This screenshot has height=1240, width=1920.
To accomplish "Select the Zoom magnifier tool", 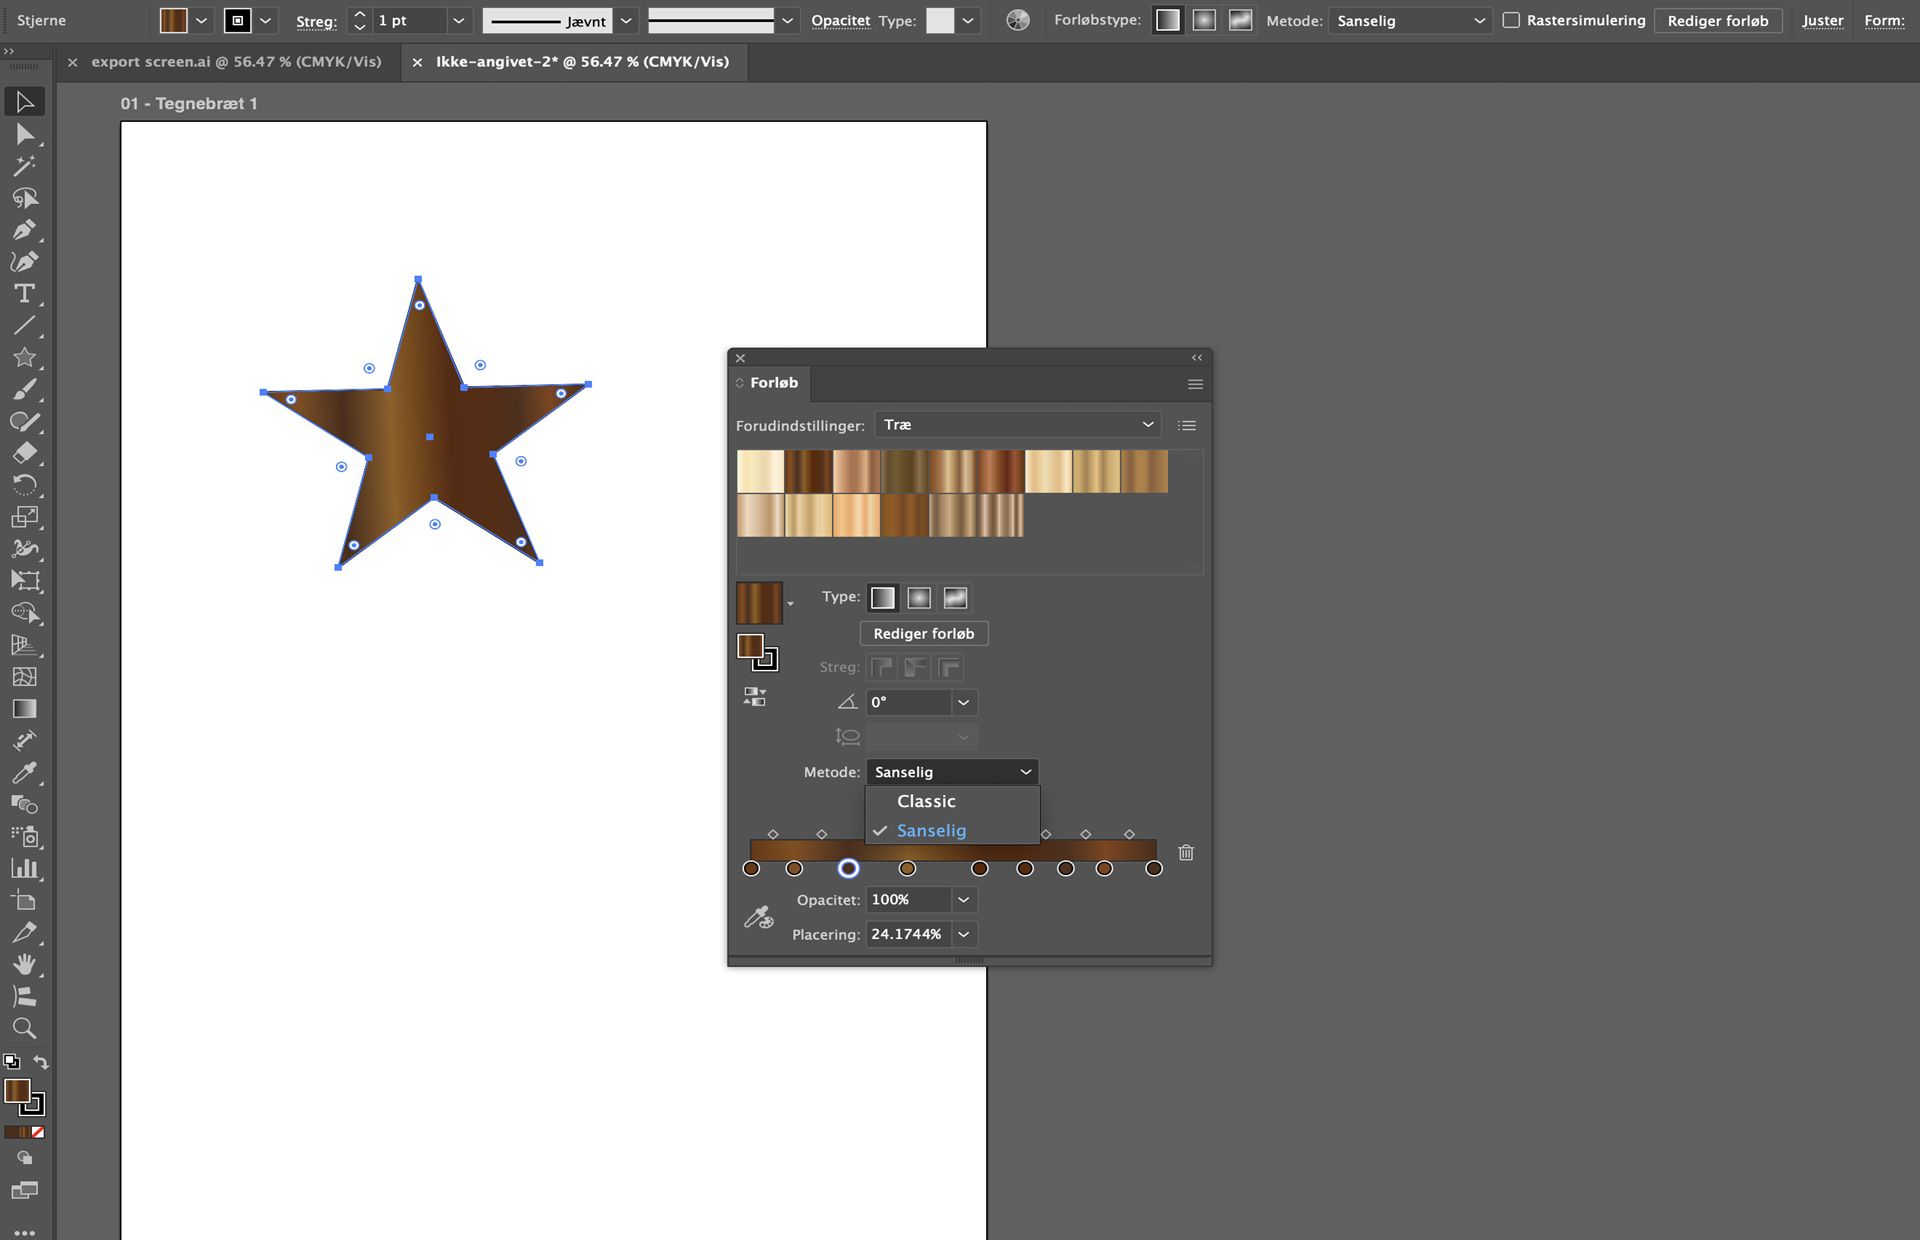I will pos(24,1028).
